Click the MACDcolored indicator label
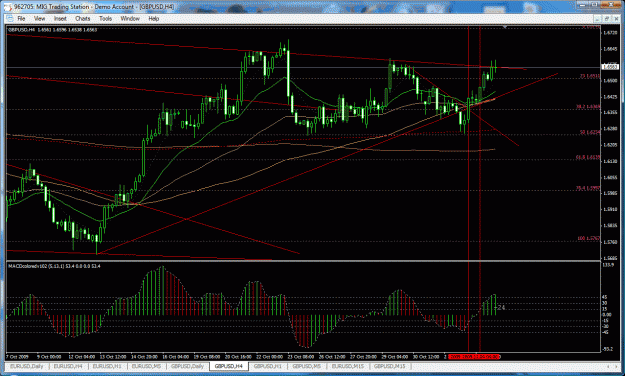Viewport: 625px width, 376px height. point(54,266)
